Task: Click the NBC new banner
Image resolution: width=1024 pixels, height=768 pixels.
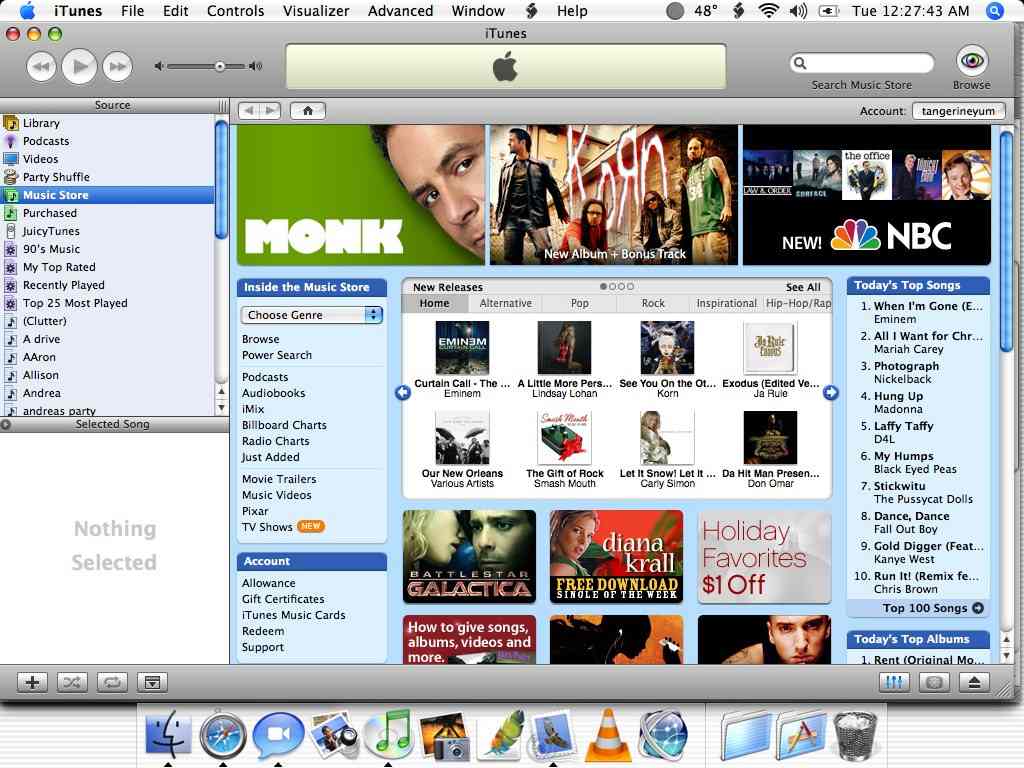Action: click(x=867, y=195)
